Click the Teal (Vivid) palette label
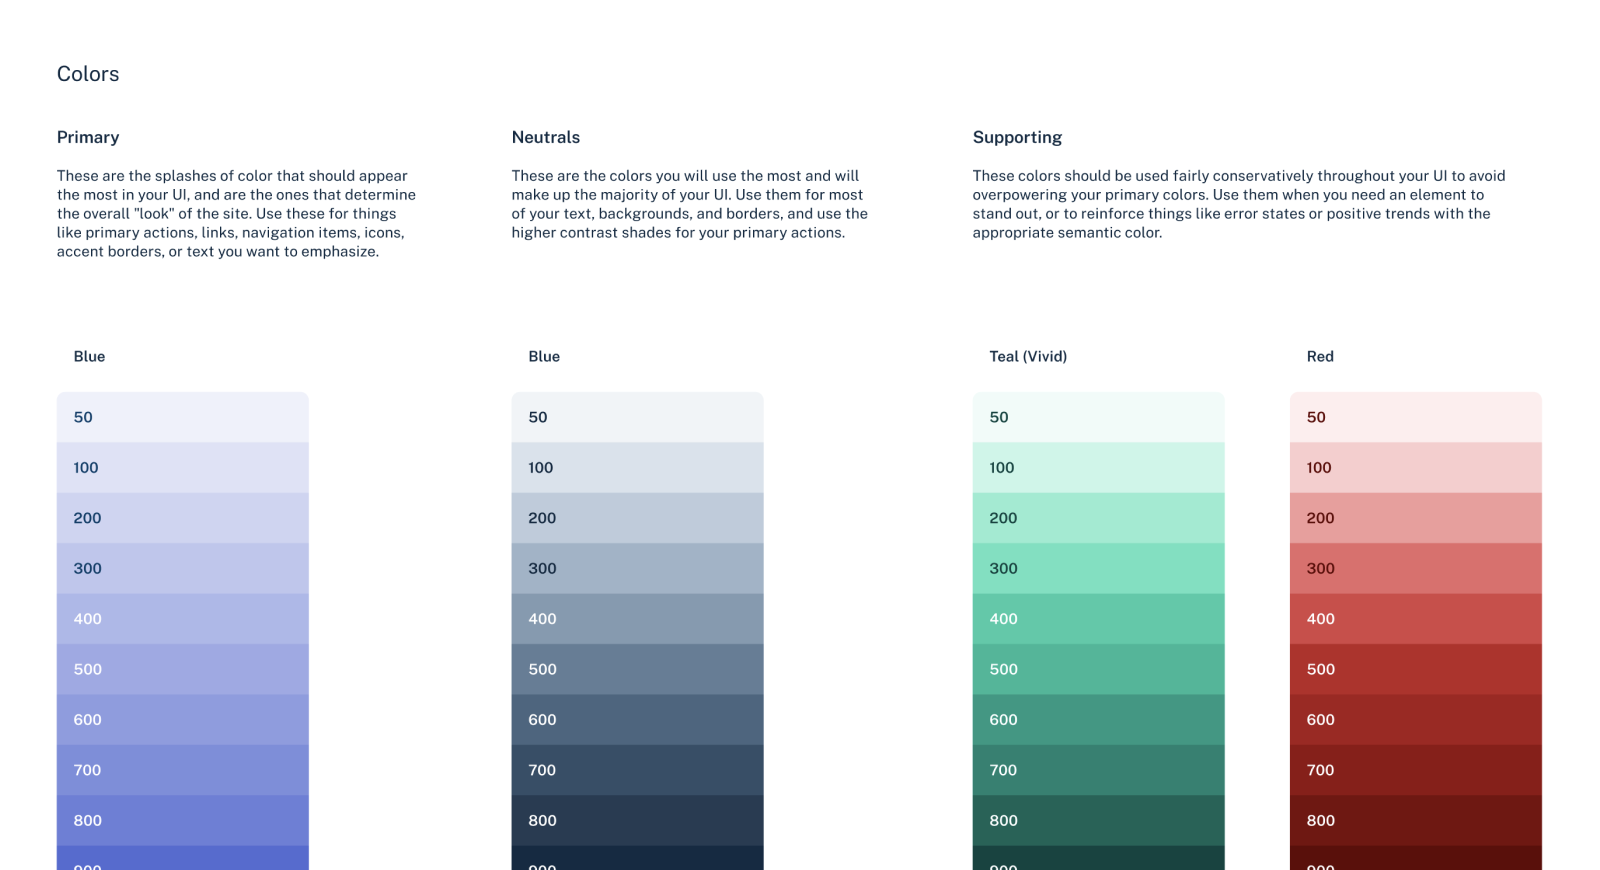The image size is (1600, 870). 1028,356
